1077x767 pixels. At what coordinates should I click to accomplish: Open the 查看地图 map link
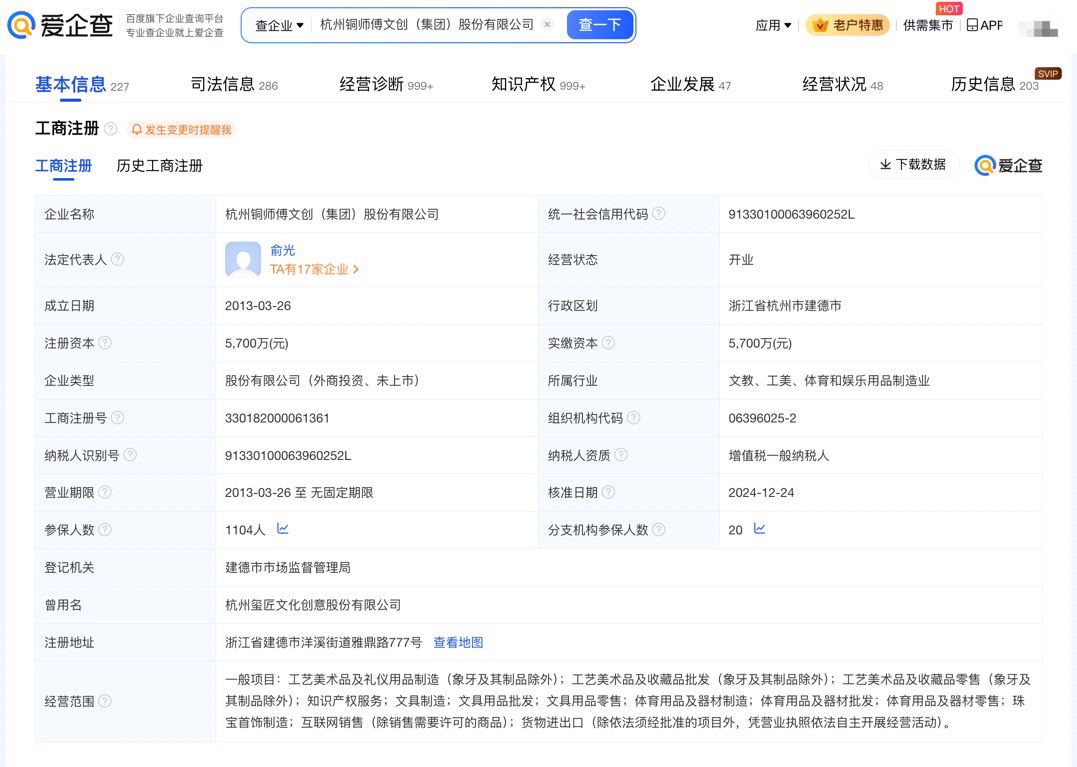(458, 643)
